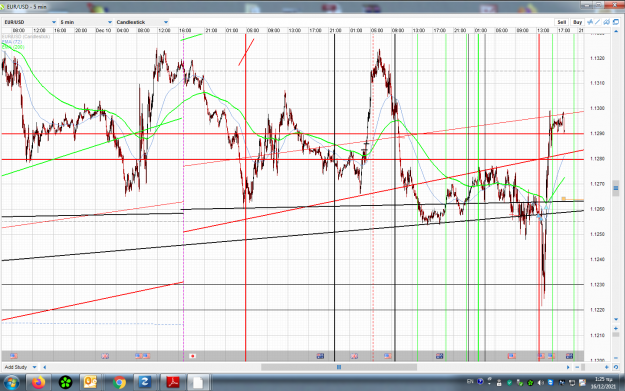
Task: Click the vertical scale handle on right
Action: point(616,188)
